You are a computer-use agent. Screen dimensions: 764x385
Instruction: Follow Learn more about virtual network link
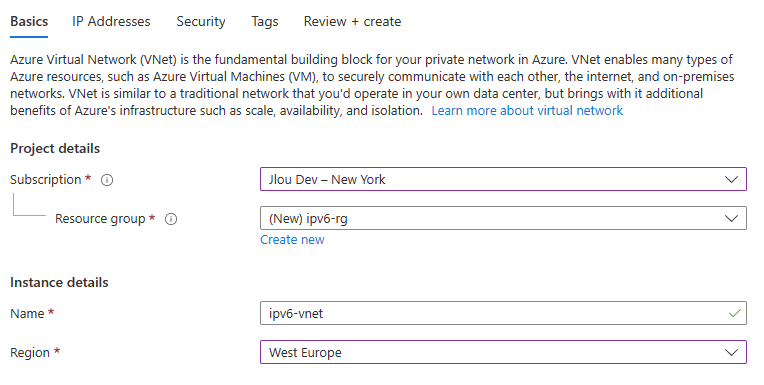click(527, 111)
